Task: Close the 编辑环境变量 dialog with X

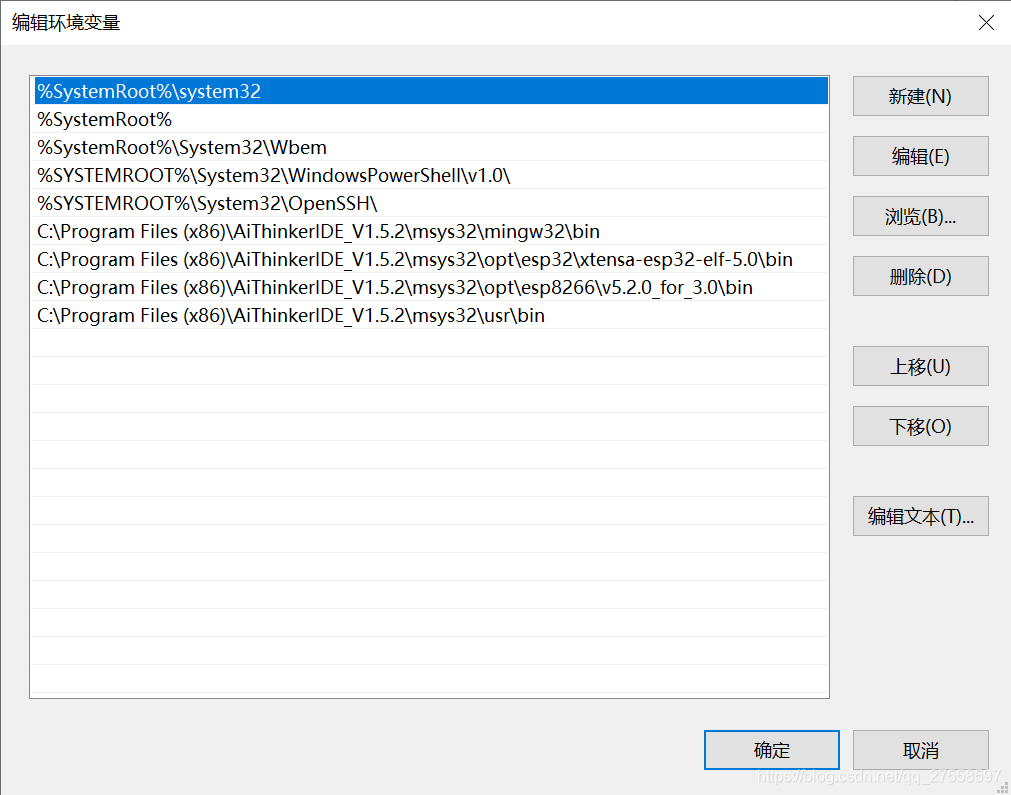Action: click(986, 22)
